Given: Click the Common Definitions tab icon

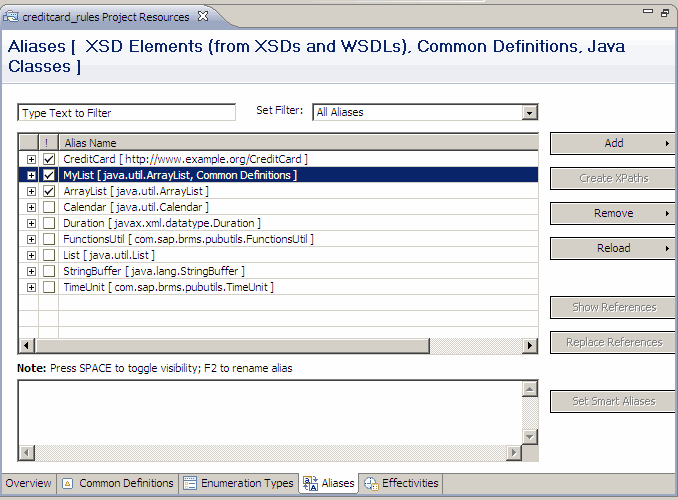Looking at the screenshot, I should click(x=68, y=483).
